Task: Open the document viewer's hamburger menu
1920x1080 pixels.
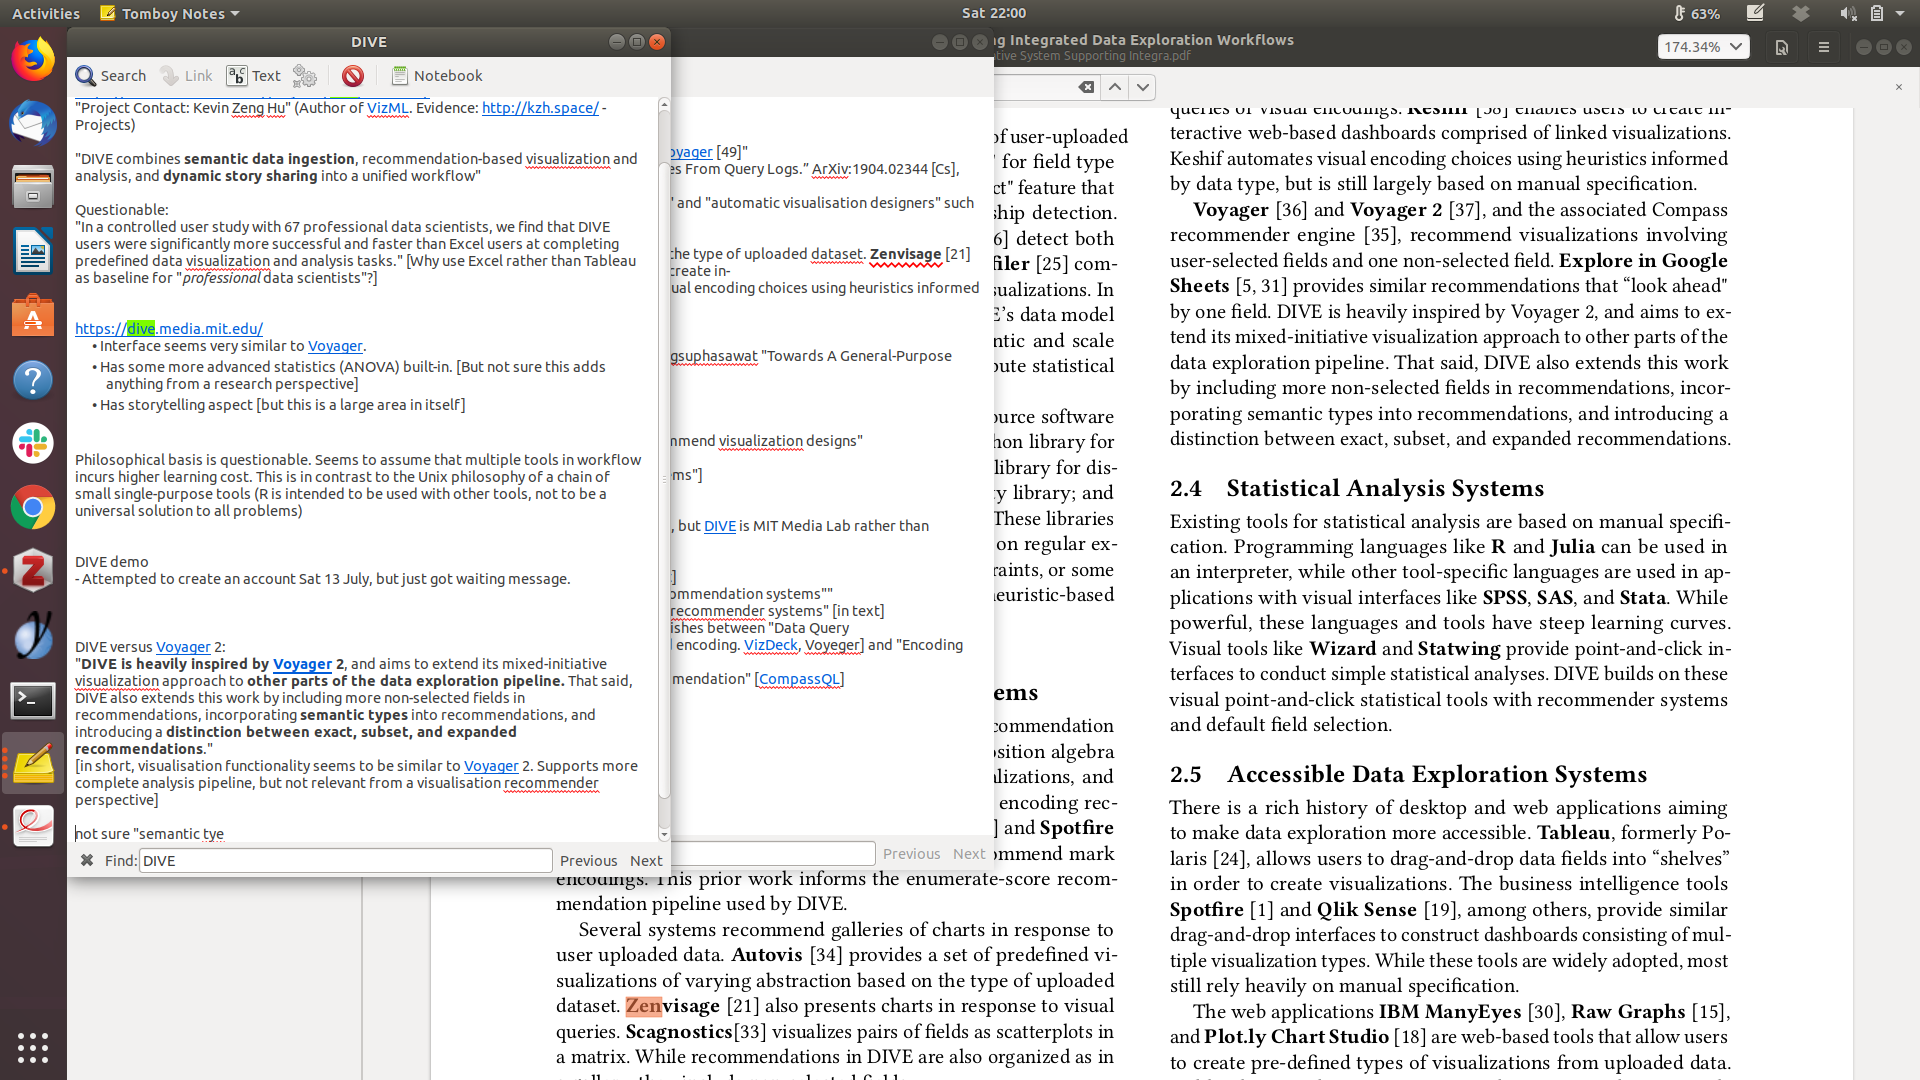Action: click(x=1824, y=47)
